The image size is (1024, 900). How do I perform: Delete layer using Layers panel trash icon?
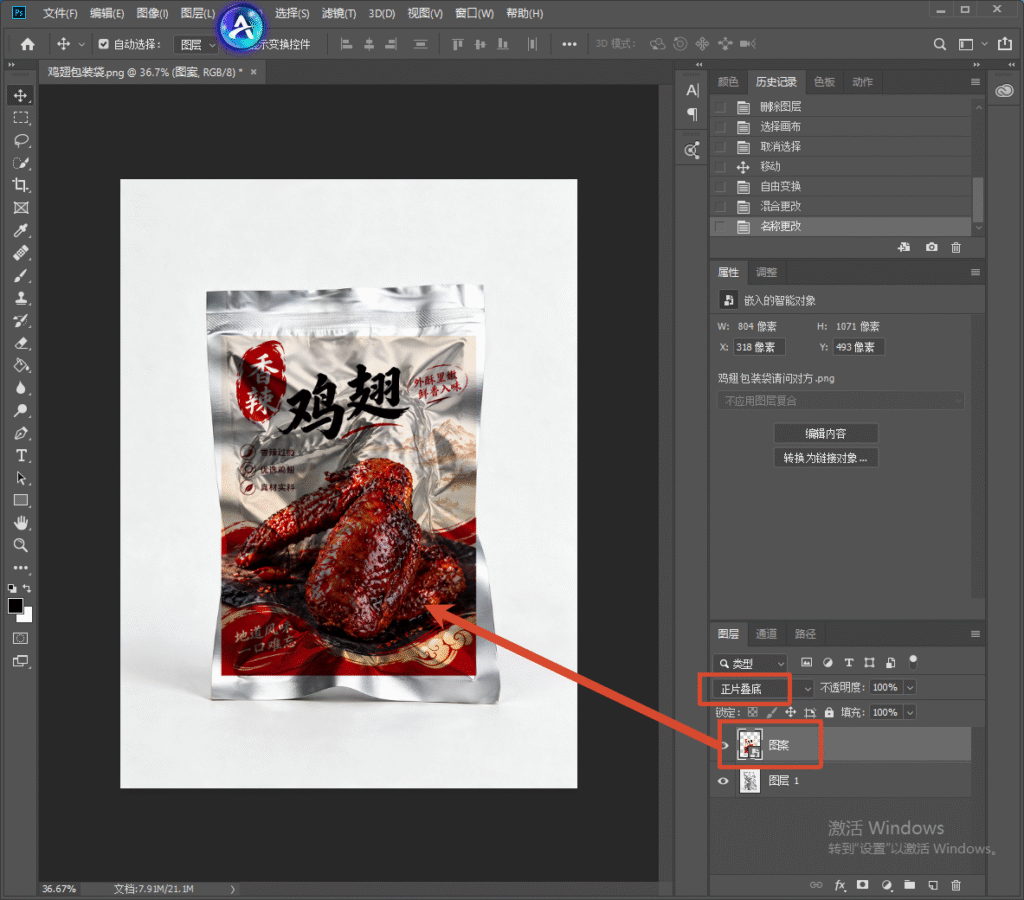(x=956, y=885)
